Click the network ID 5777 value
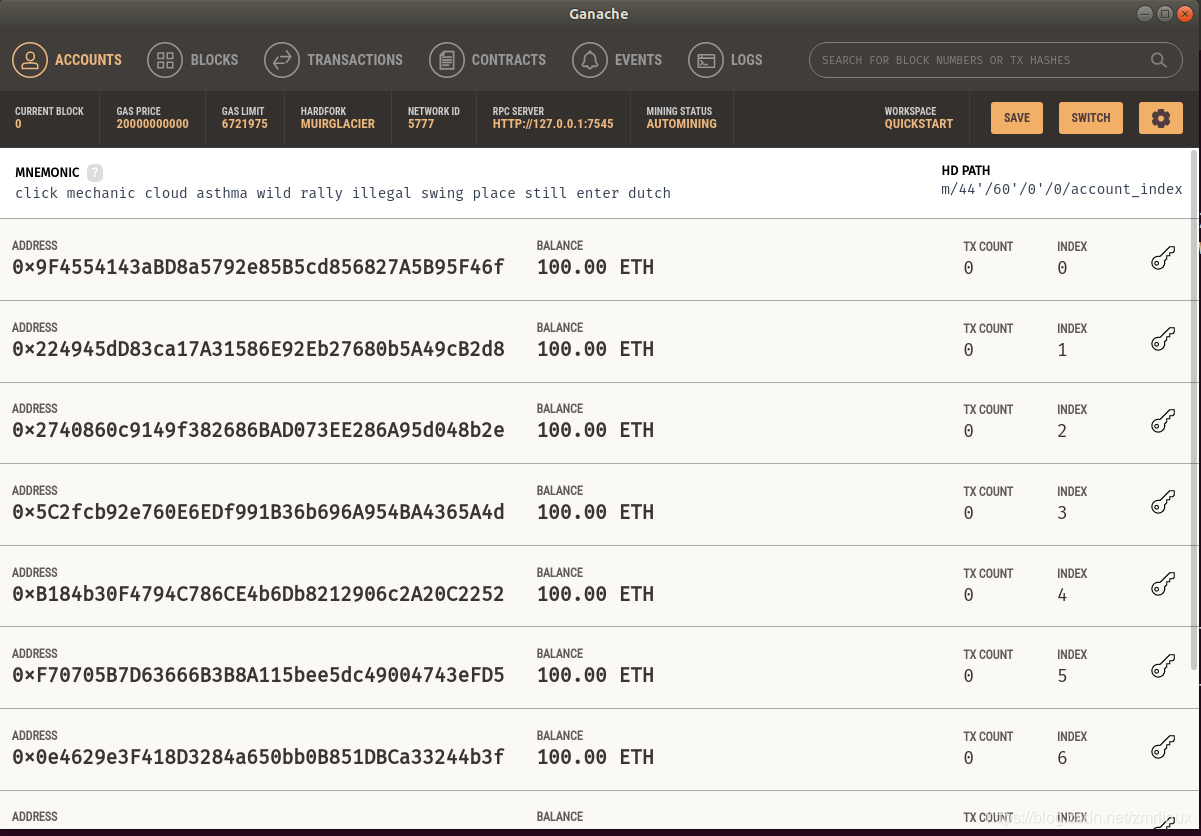1201x836 pixels. pyautogui.click(x=421, y=124)
